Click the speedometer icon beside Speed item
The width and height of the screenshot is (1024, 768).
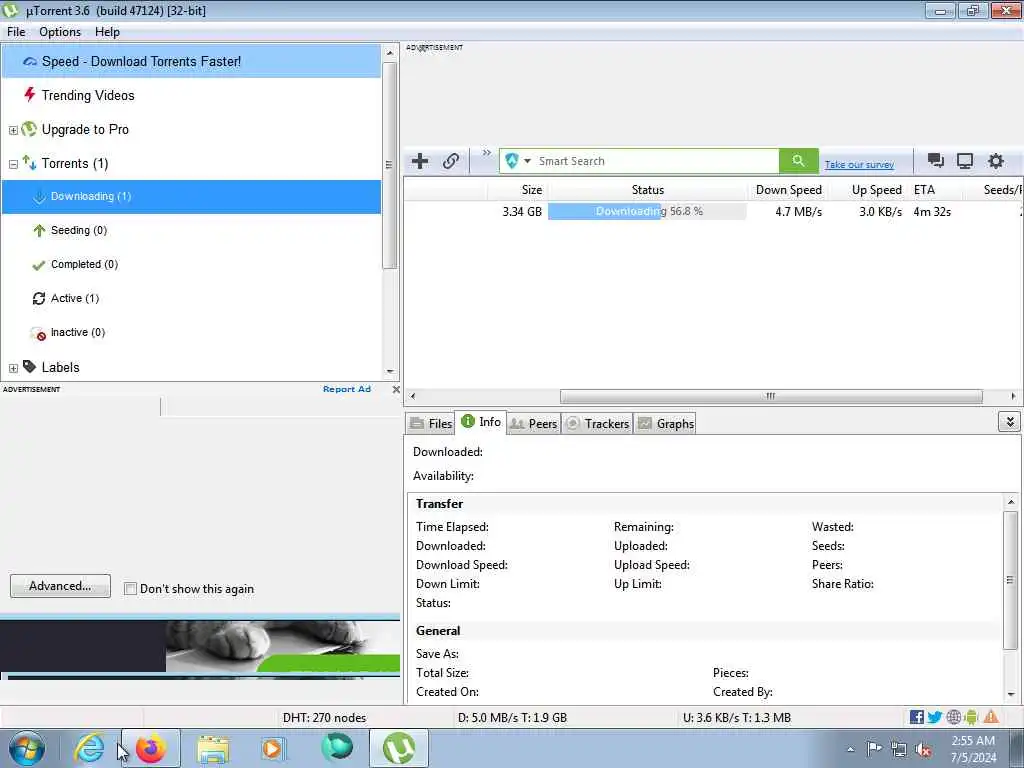tap(29, 61)
